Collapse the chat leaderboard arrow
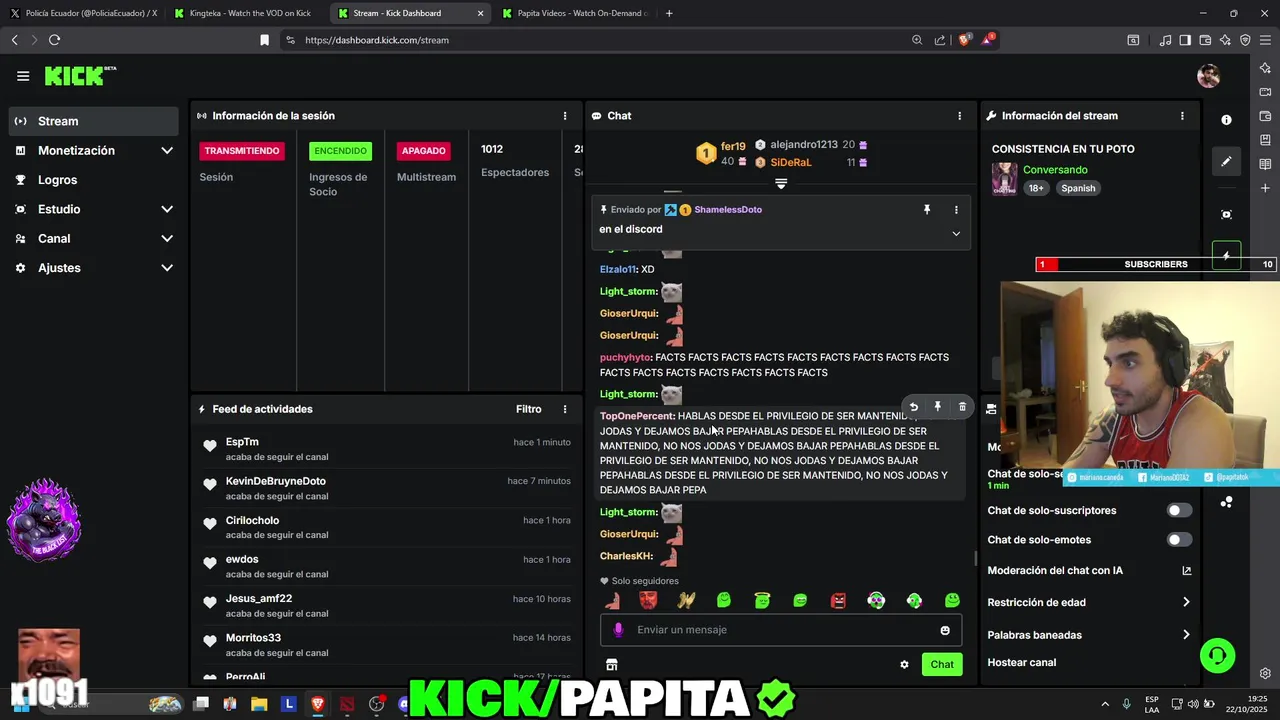 coord(781,184)
